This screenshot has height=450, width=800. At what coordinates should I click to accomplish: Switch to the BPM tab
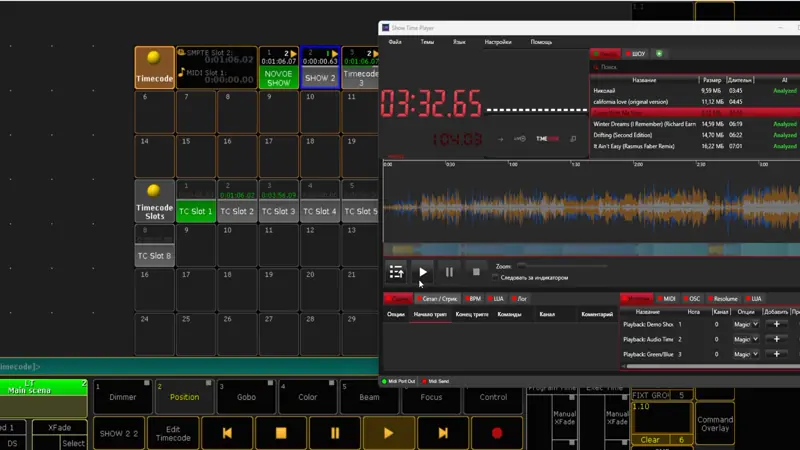[x=472, y=298]
